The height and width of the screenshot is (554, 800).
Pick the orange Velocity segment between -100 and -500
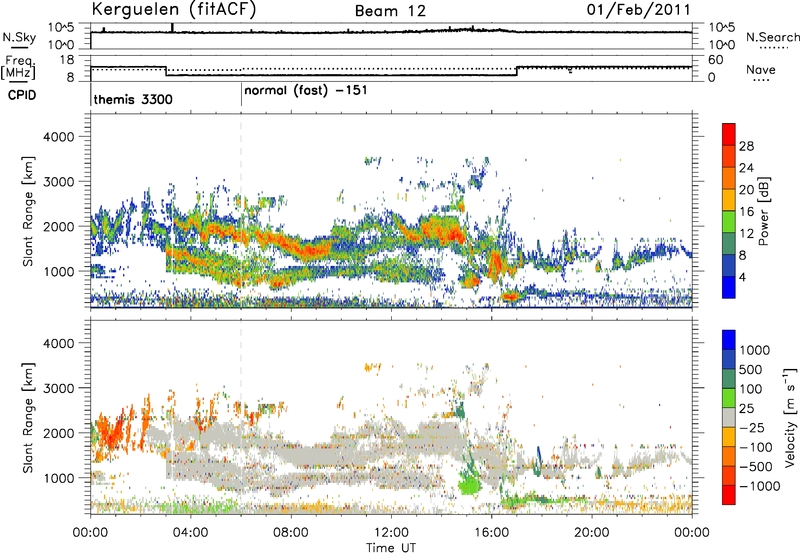tap(729, 456)
